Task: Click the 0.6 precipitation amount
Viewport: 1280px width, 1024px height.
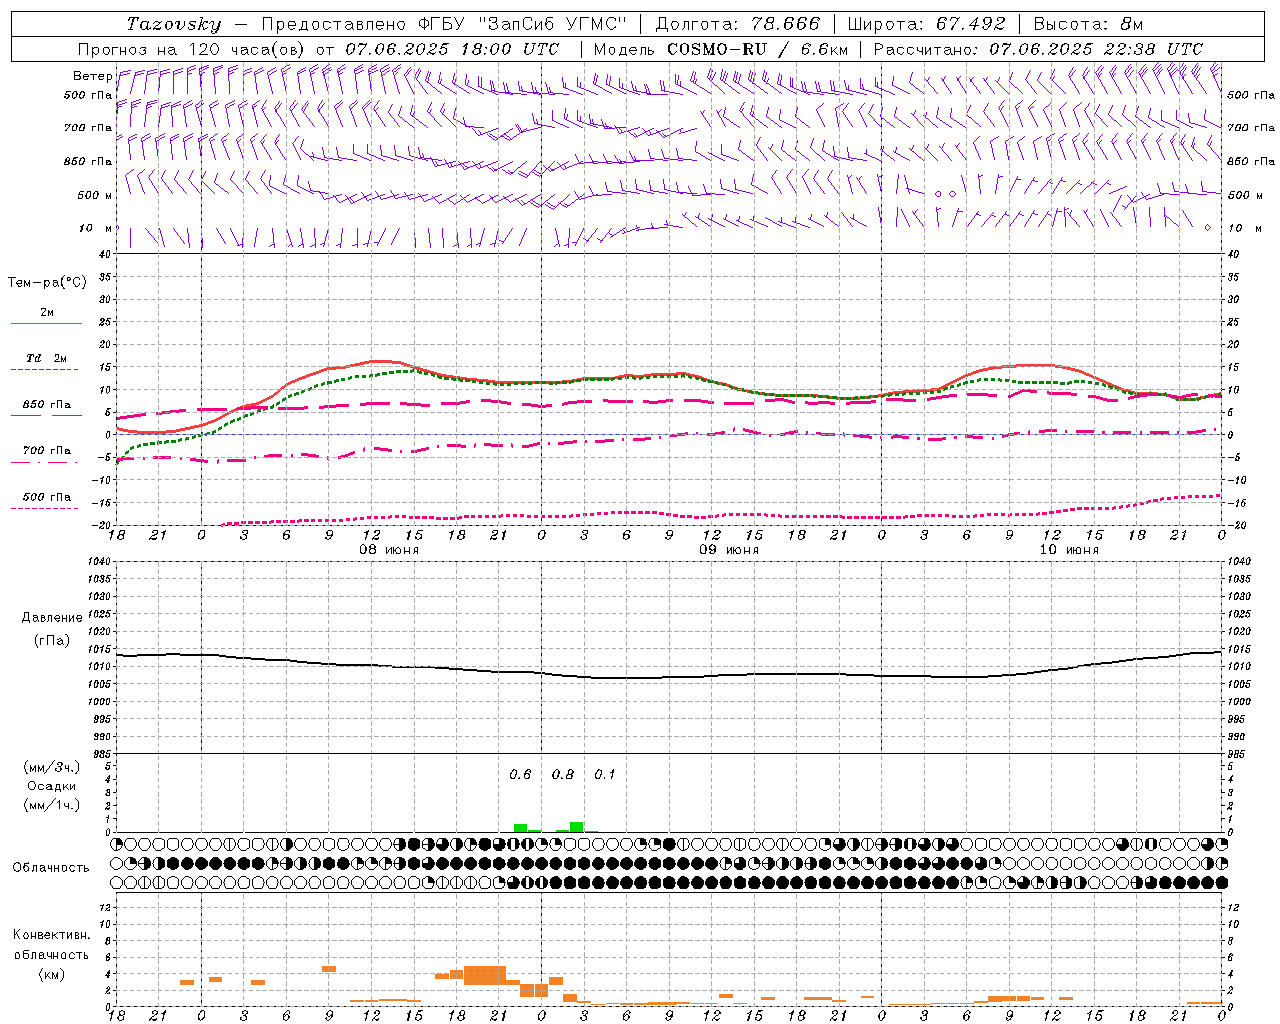Action: click(x=520, y=774)
